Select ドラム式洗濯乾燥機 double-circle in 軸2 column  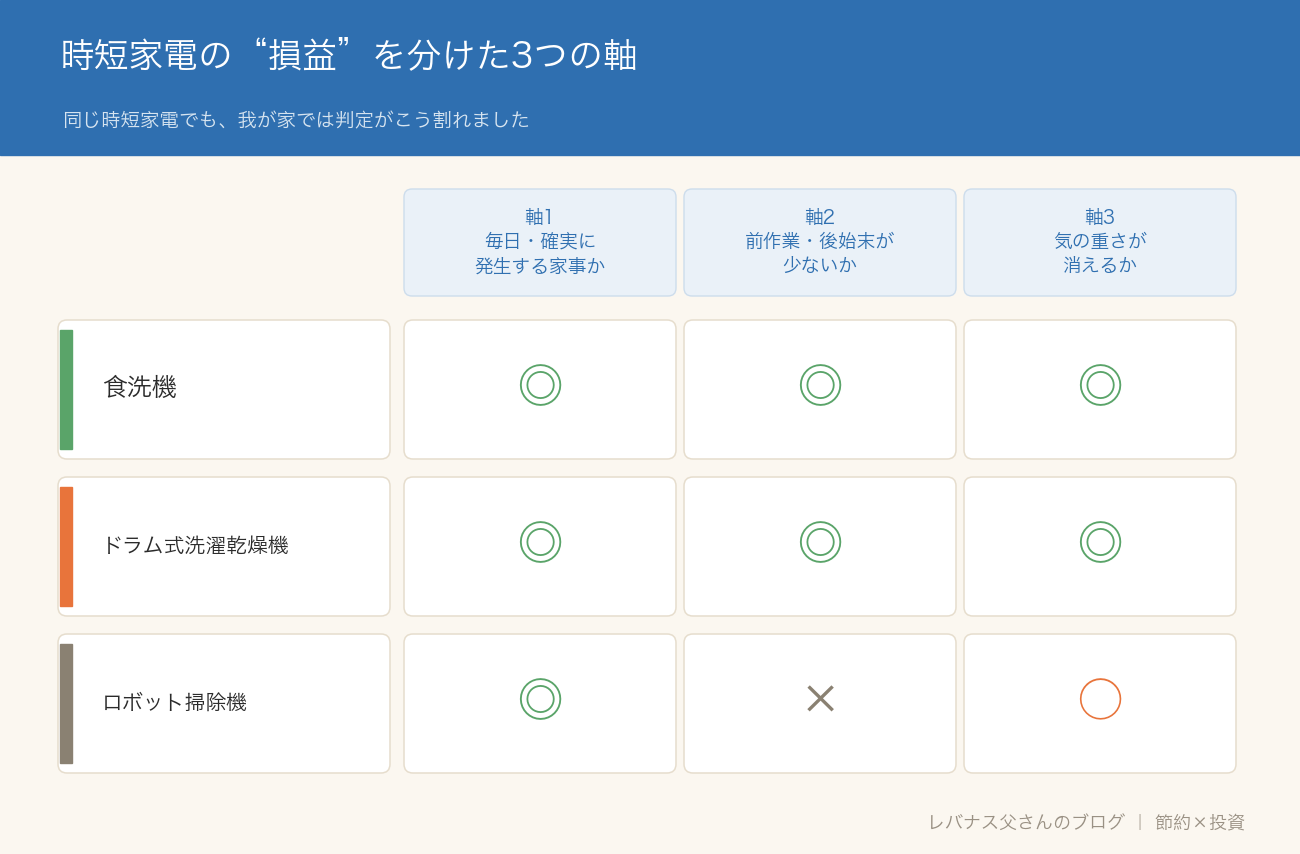pos(820,542)
